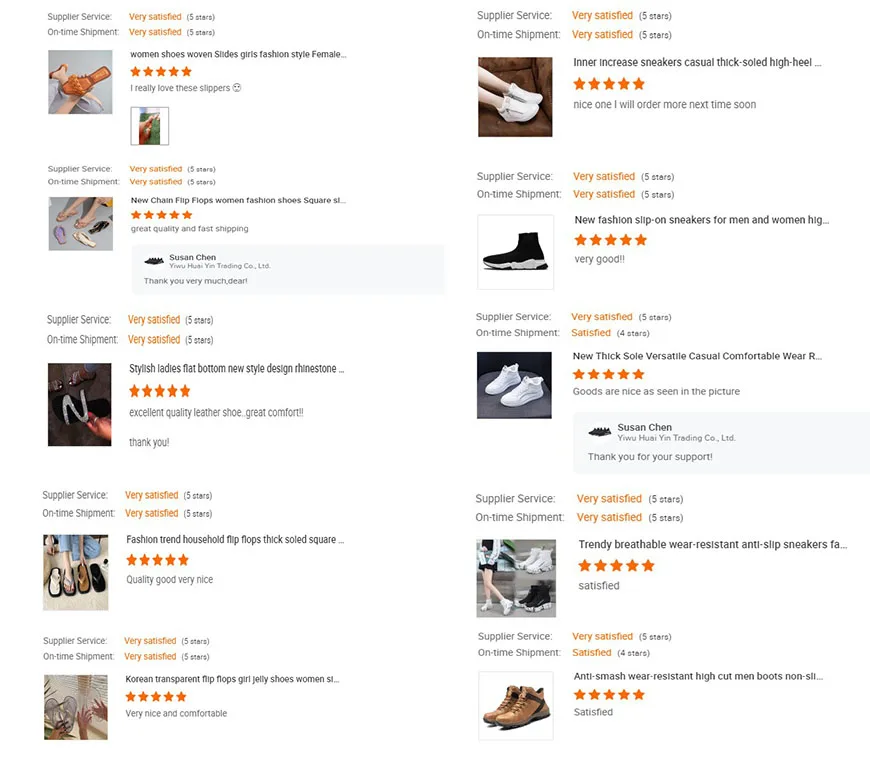Click star rating of woven slides review
The width and height of the screenshot is (870, 758).
pyautogui.click(x=161, y=72)
